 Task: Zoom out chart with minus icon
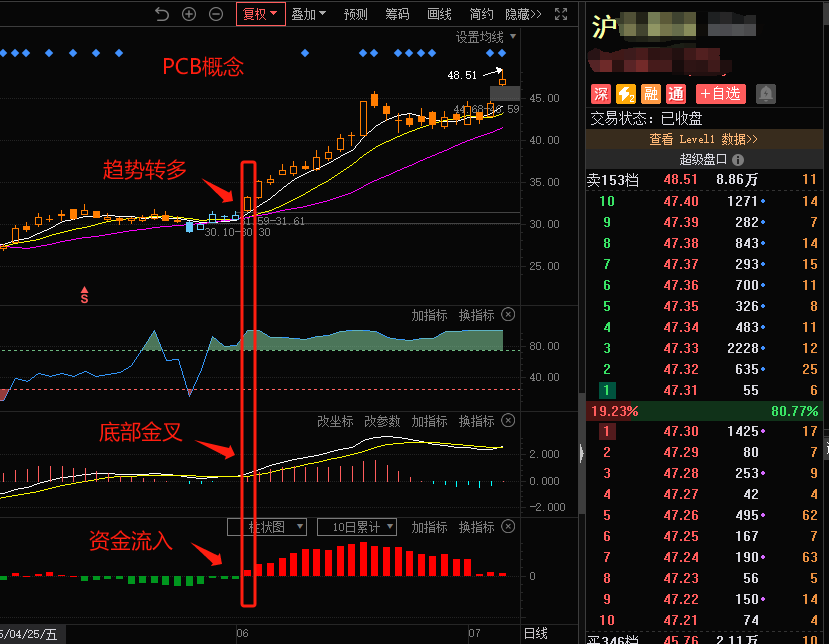pos(216,14)
